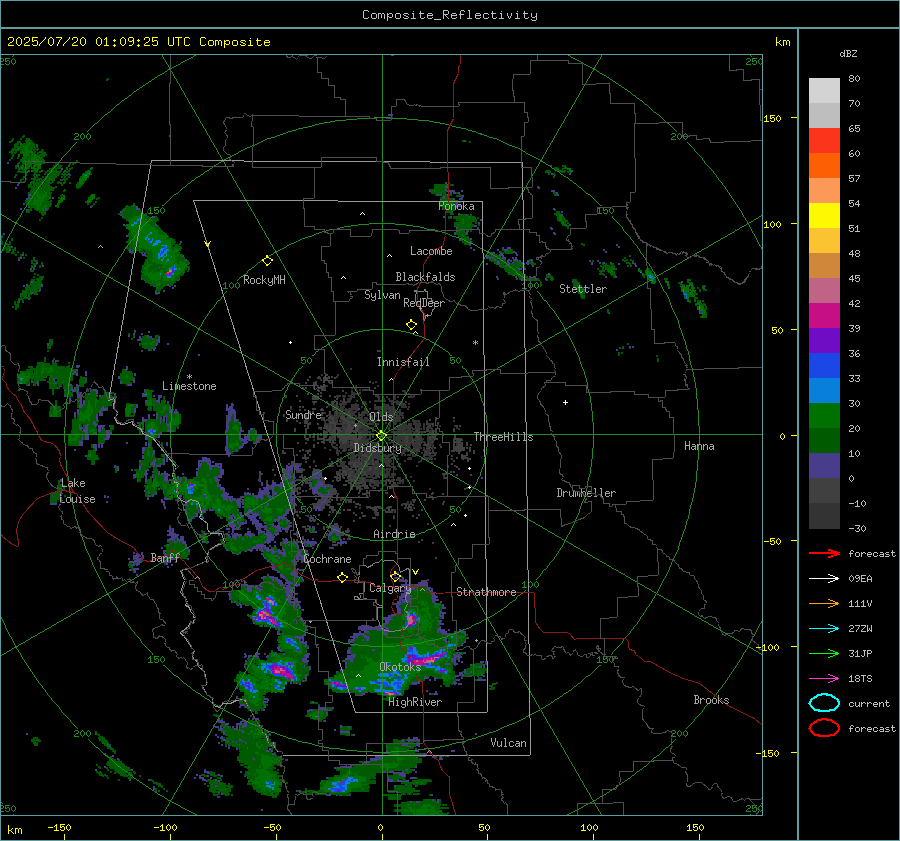The image size is (900, 841).
Task: Click the Hanna label
Action: tap(699, 446)
